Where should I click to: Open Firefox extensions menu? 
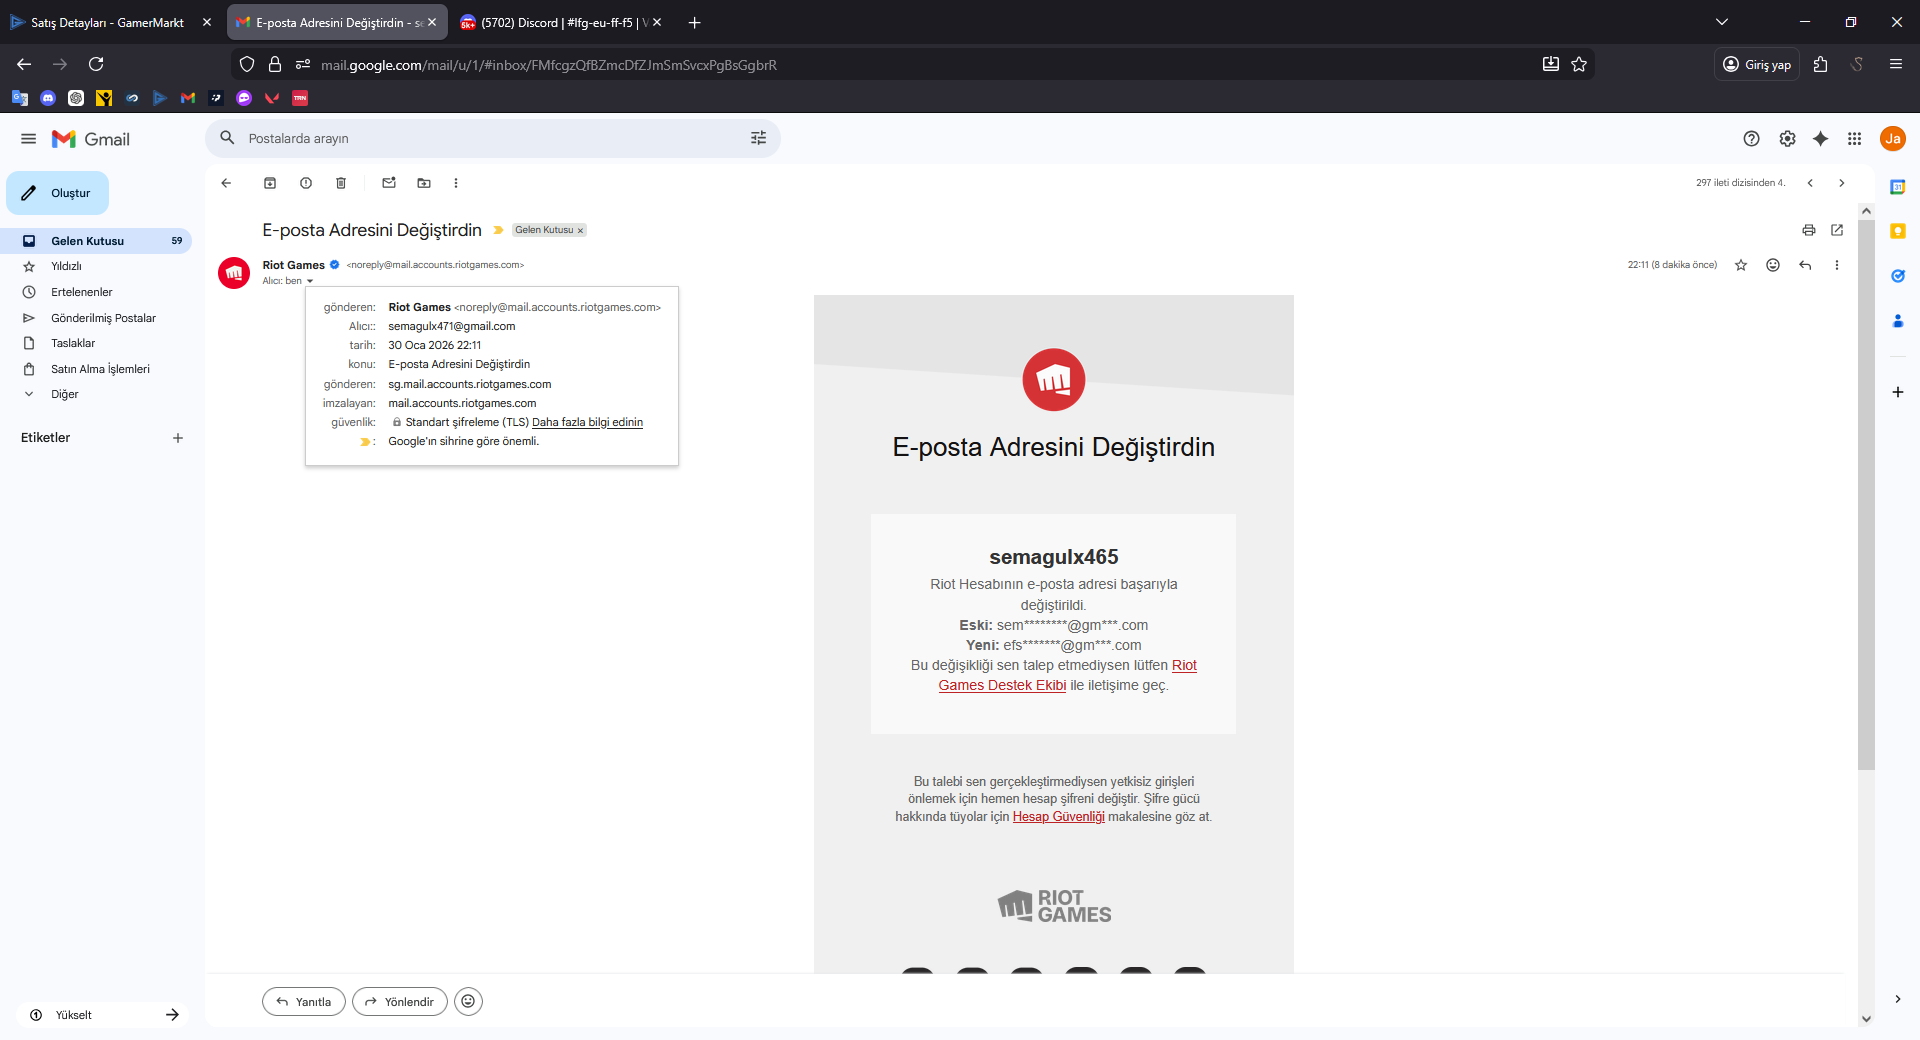coord(1821,64)
